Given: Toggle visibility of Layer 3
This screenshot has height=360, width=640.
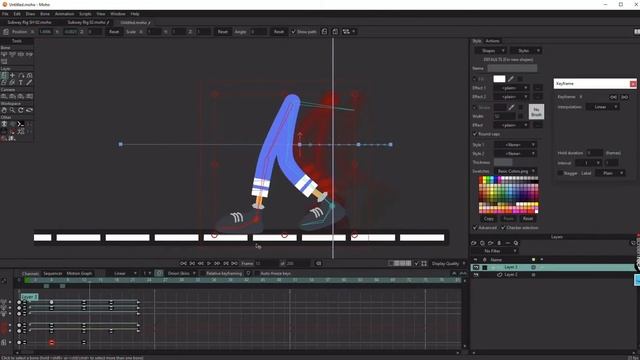Looking at the screenshot, I should (x=476, y=267).
